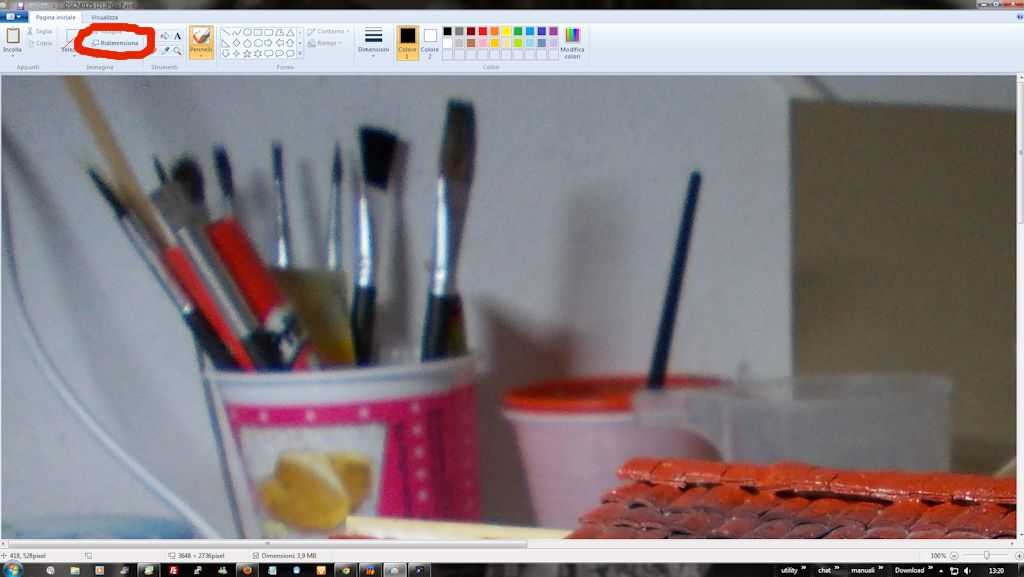Select the Fill bucket tool
1024x577 pixels.
(x=165, y=36)
